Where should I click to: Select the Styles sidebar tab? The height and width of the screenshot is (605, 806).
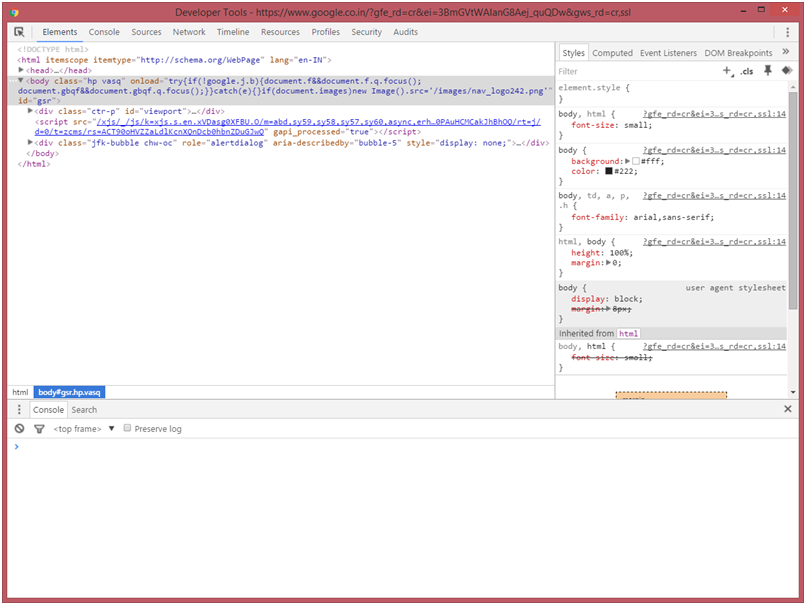coord(573,53)
